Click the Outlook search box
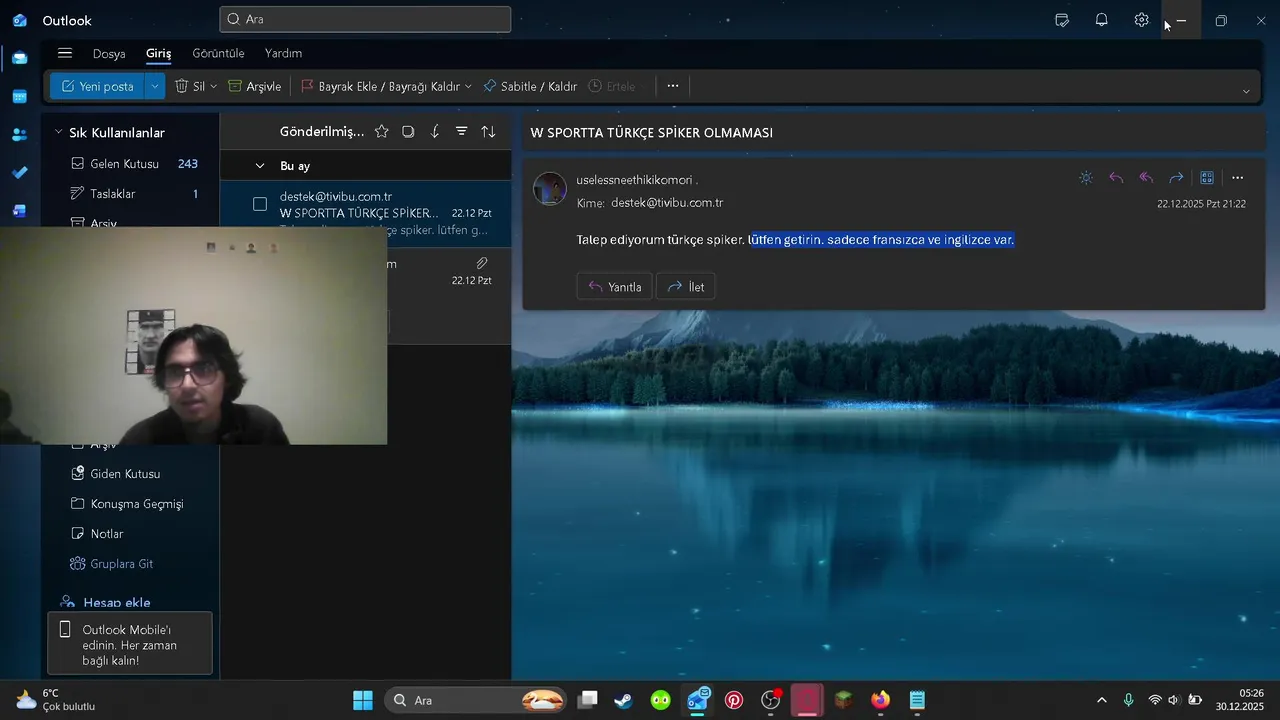This screenshot has width=1280, height=720. coord(365,19)
